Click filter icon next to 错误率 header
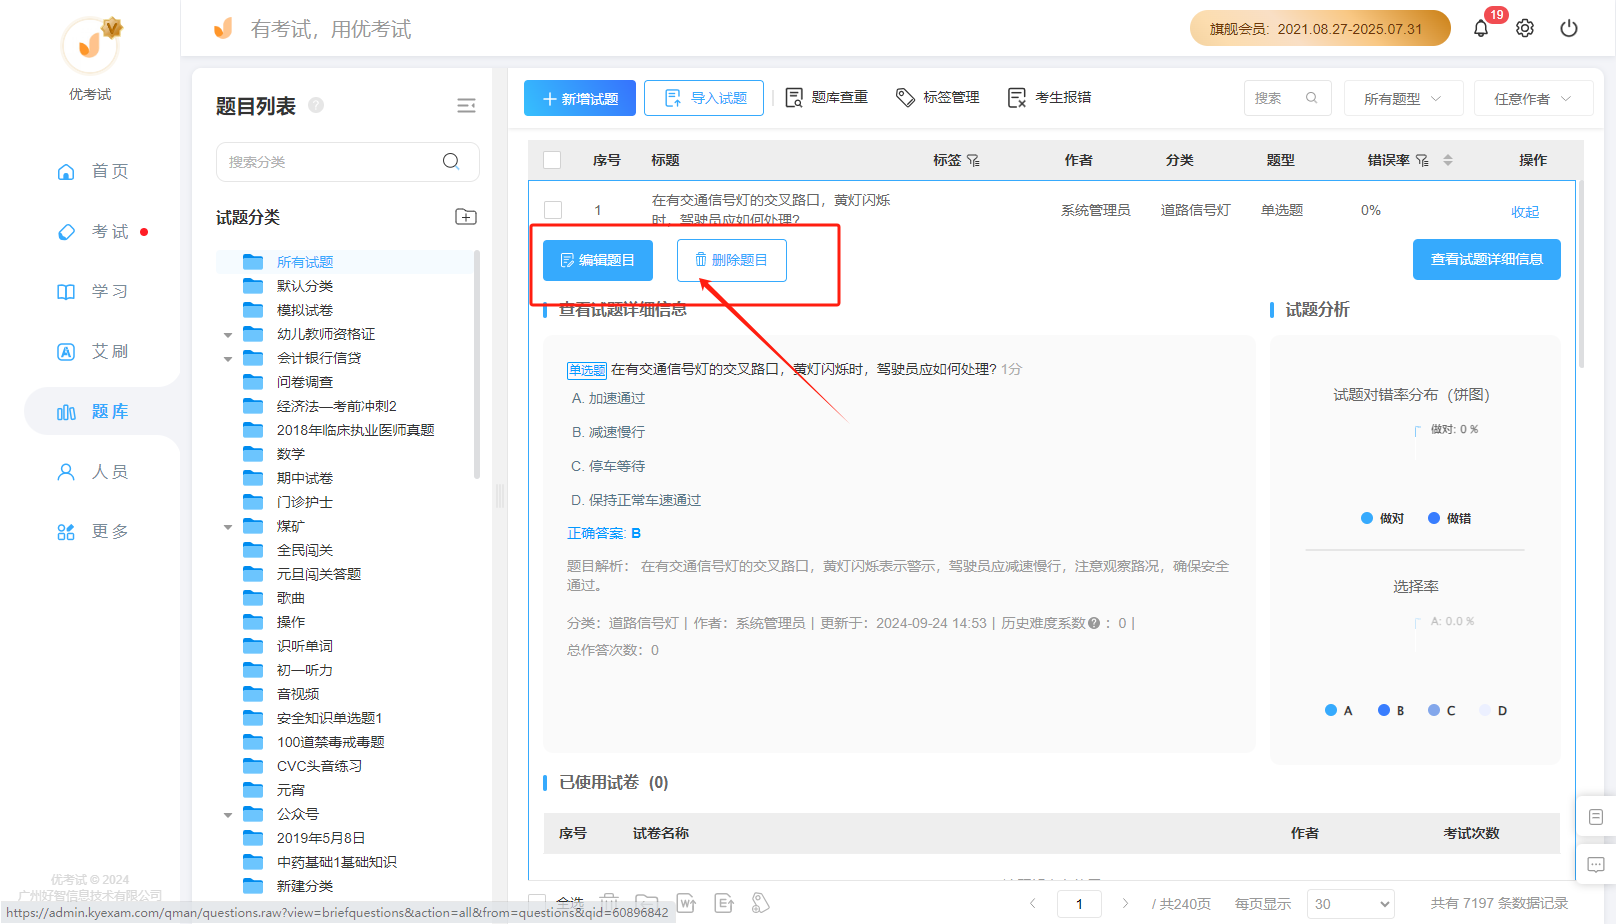The width and height of the screenshot is (1616, 924). click(x=1422, y=160)
